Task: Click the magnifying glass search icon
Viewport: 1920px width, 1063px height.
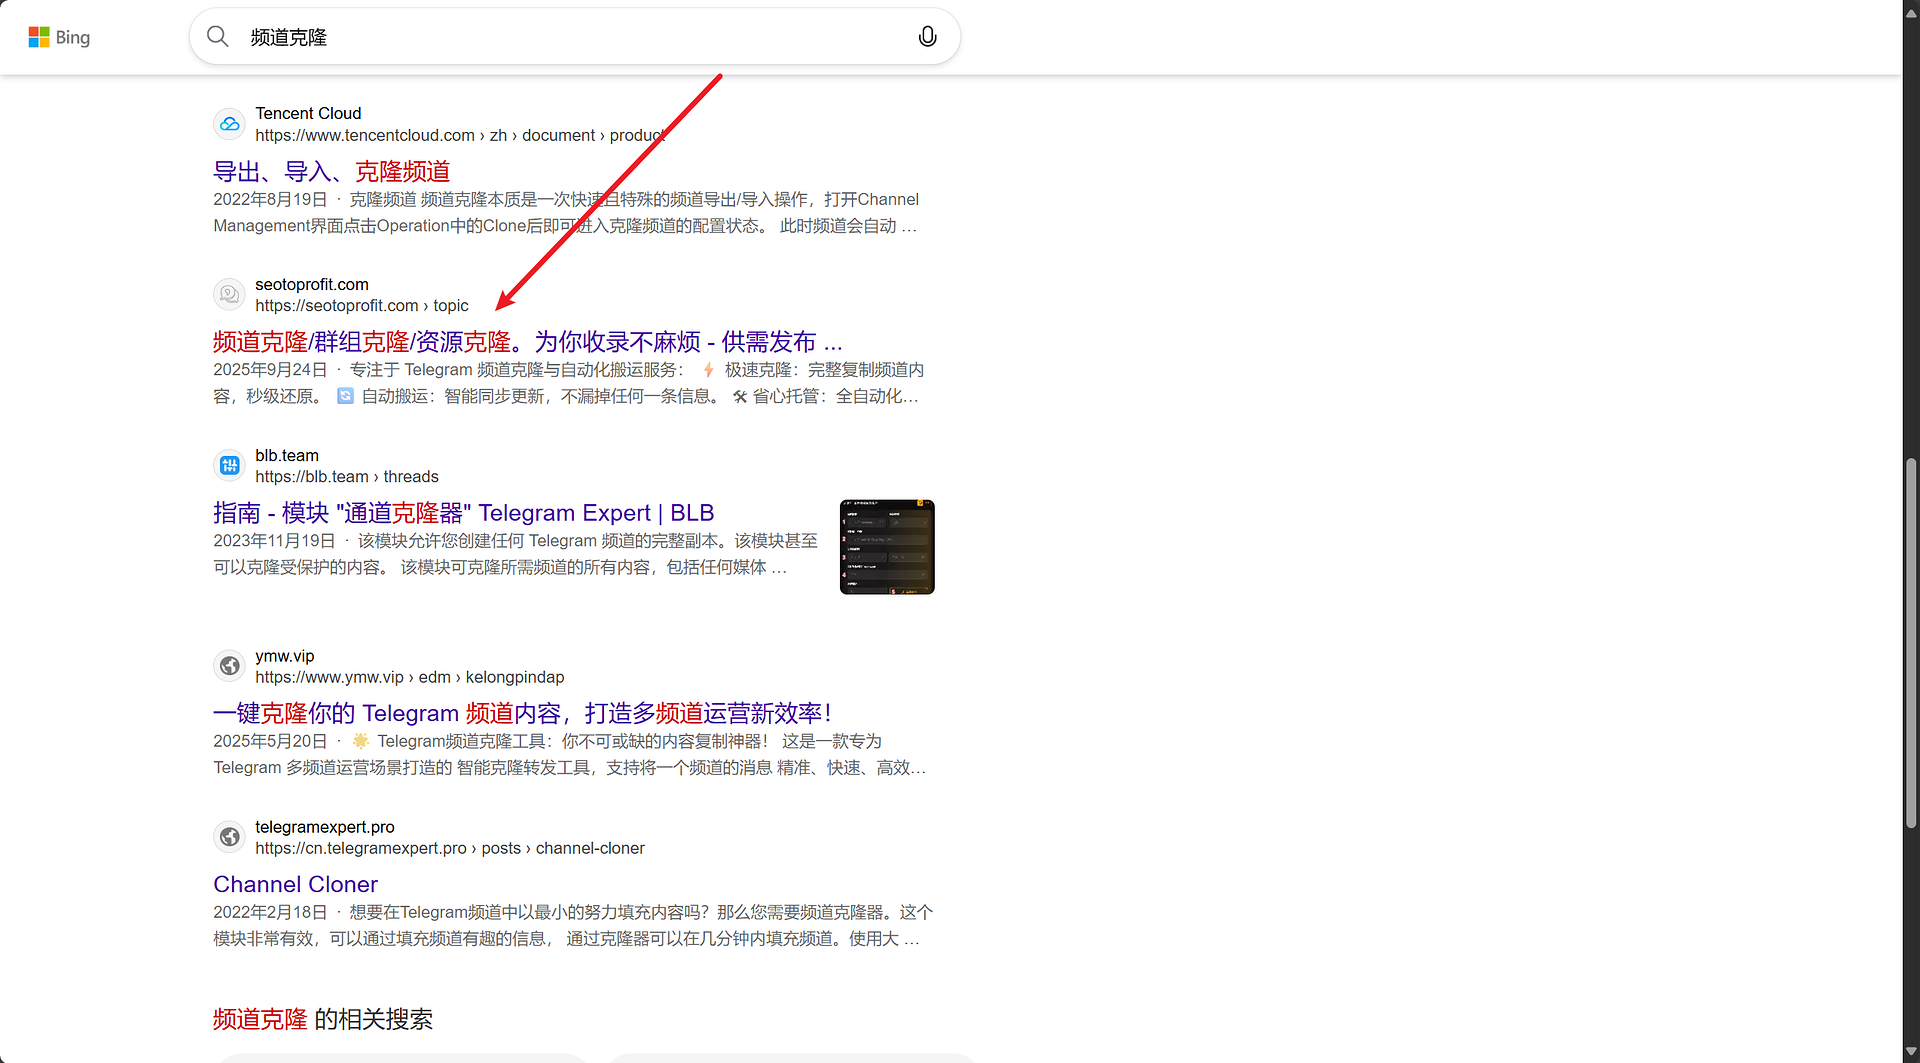Action: [218, 36]
